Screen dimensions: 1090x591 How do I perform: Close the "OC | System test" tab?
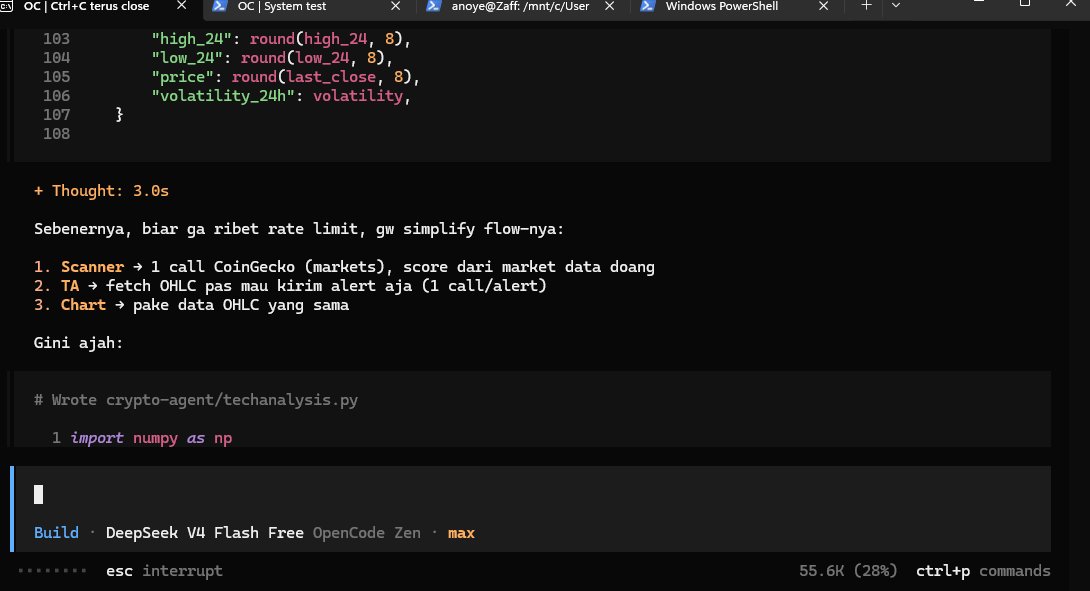(x=396, y=6)
